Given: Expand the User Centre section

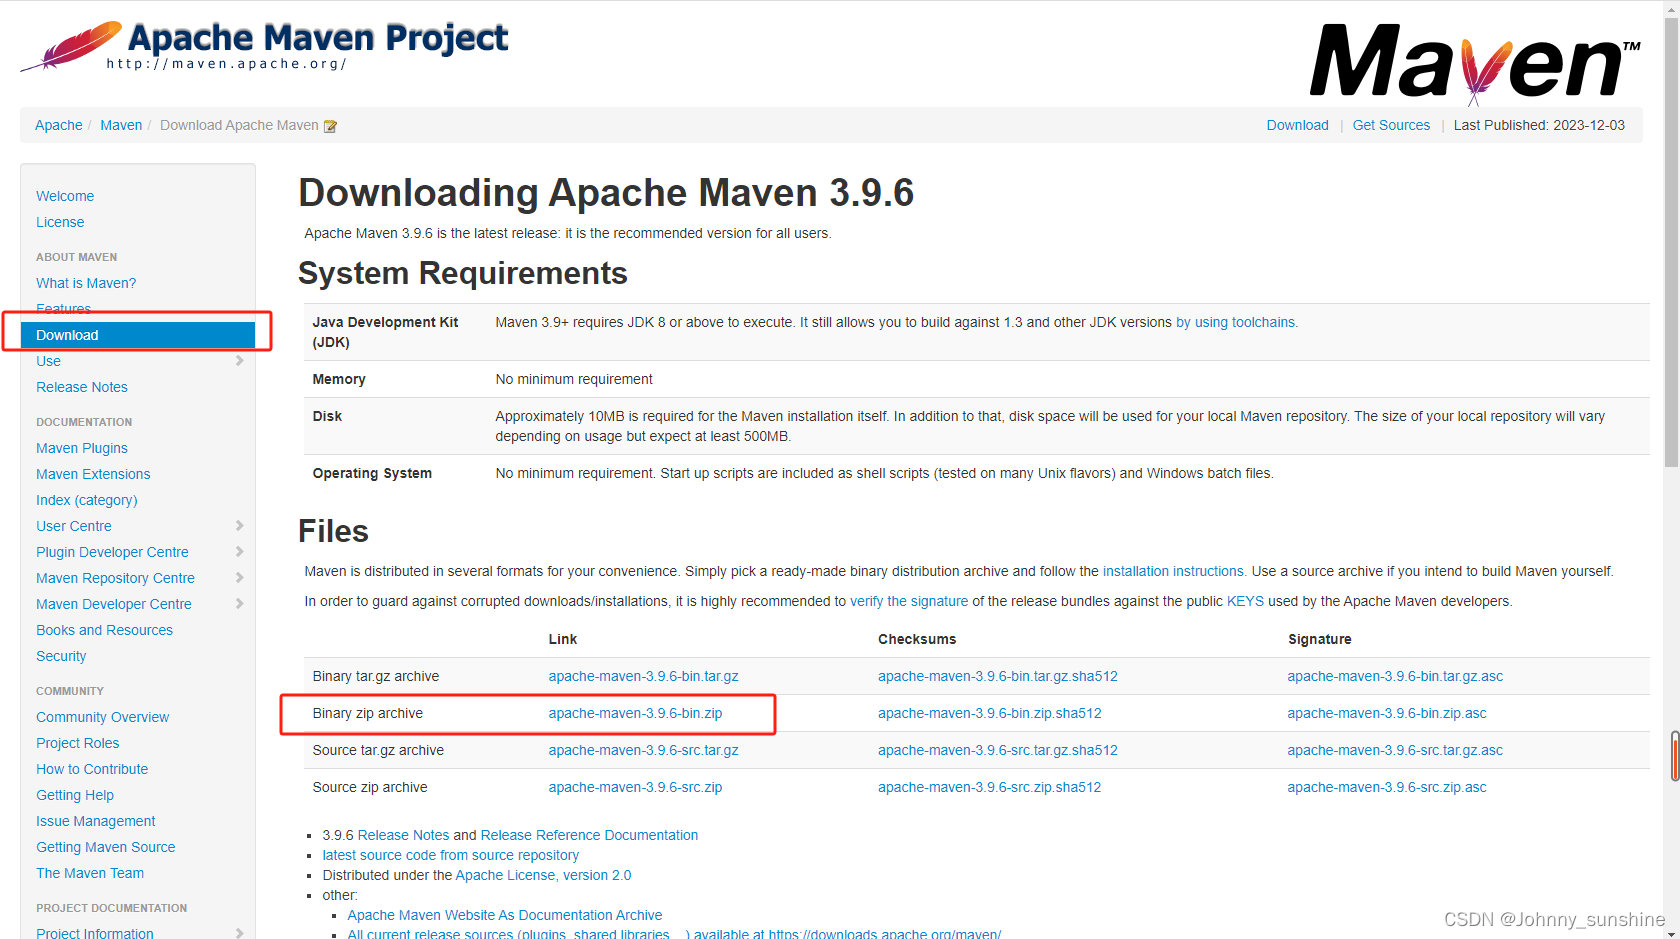Looking at the screenshot, I should pos(240,525).
